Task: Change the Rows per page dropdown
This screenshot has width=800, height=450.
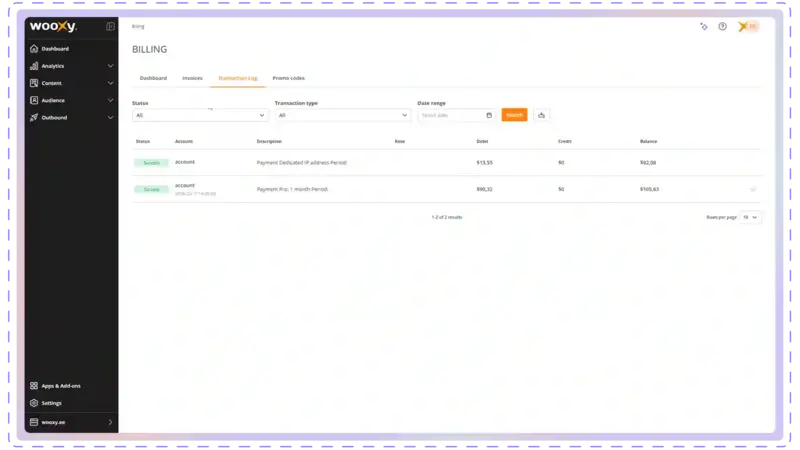Action: [x=750, y=217]
